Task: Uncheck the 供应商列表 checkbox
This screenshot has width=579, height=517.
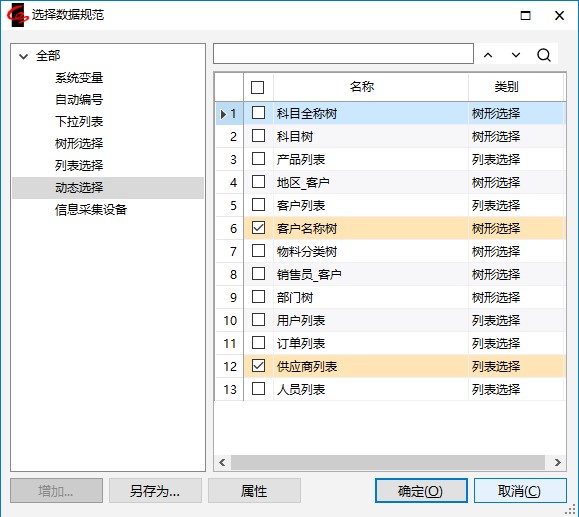Action: coord(258,366)
